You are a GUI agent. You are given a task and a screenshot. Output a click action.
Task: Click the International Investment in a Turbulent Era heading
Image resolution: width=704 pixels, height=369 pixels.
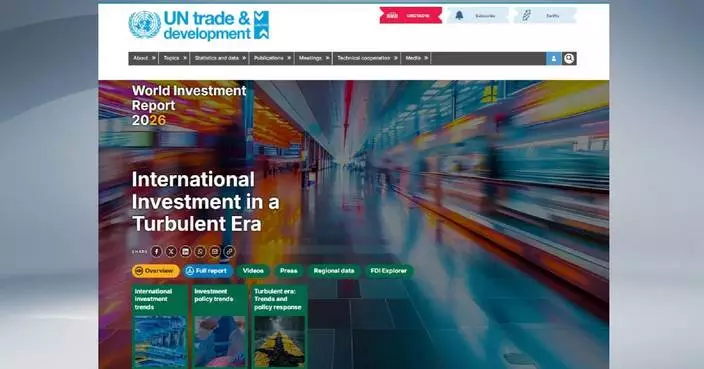[x=206, y=202]
